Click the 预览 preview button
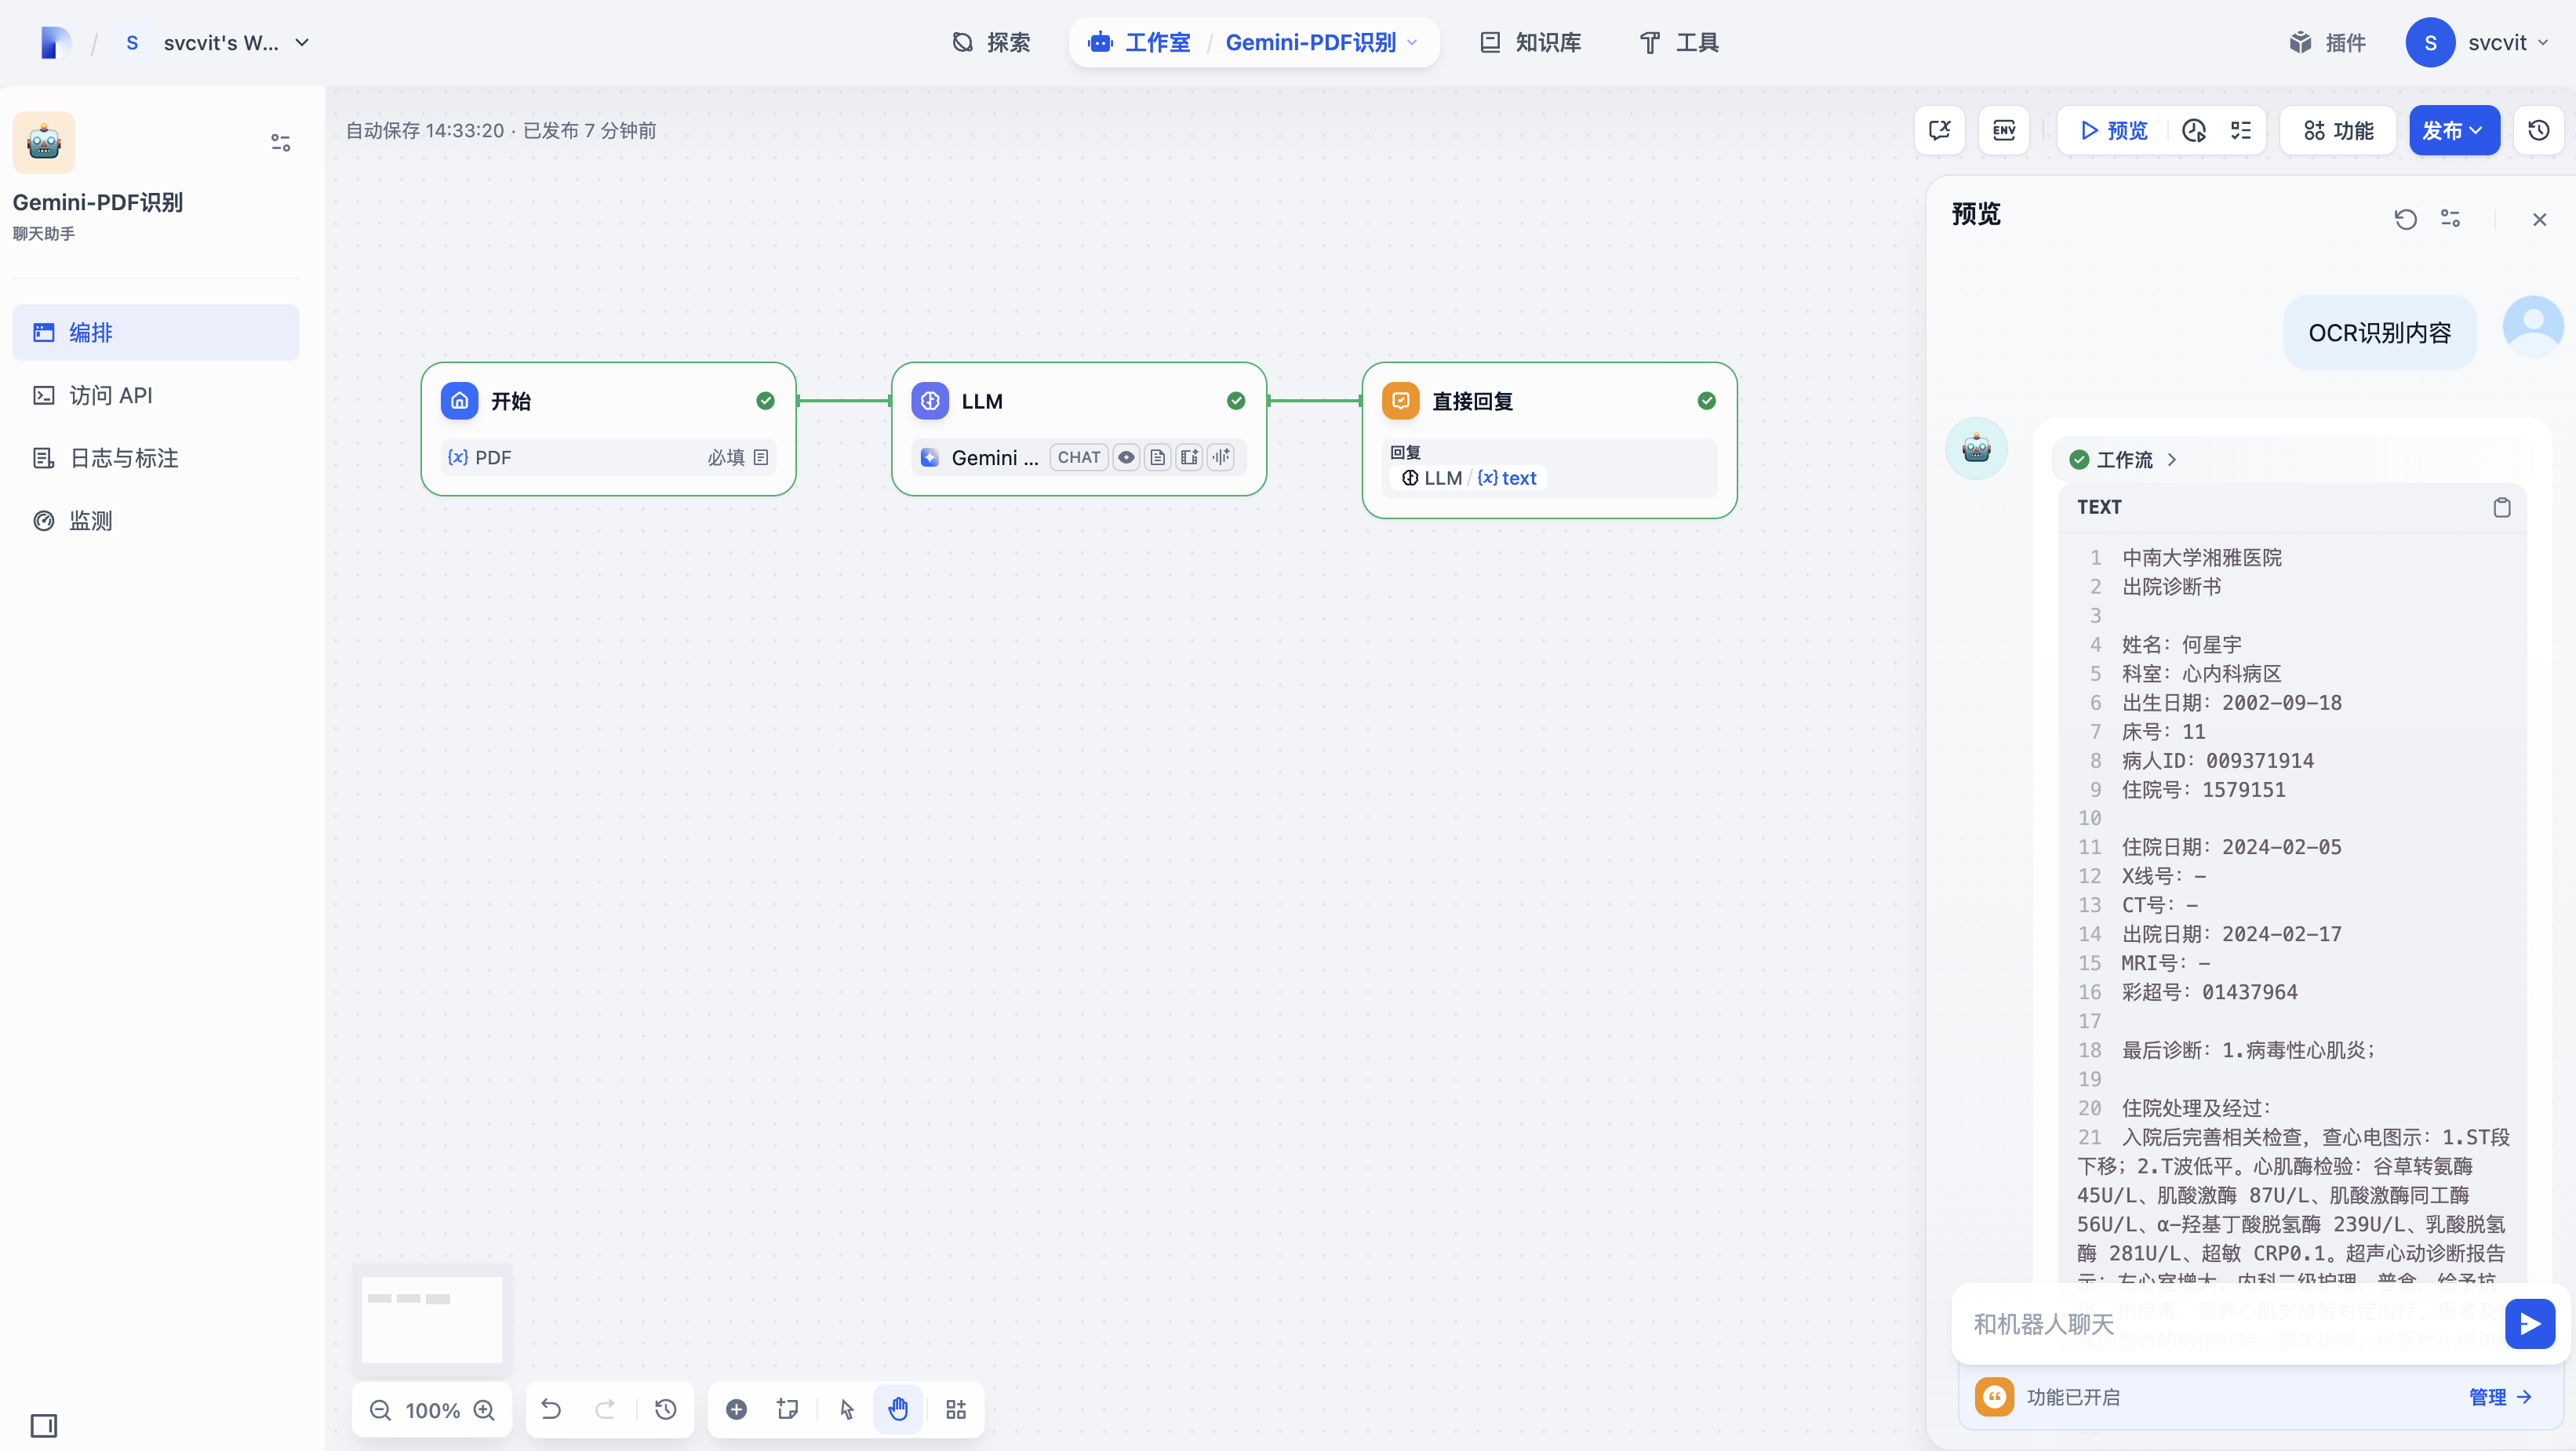 [x=2113, y=130]
